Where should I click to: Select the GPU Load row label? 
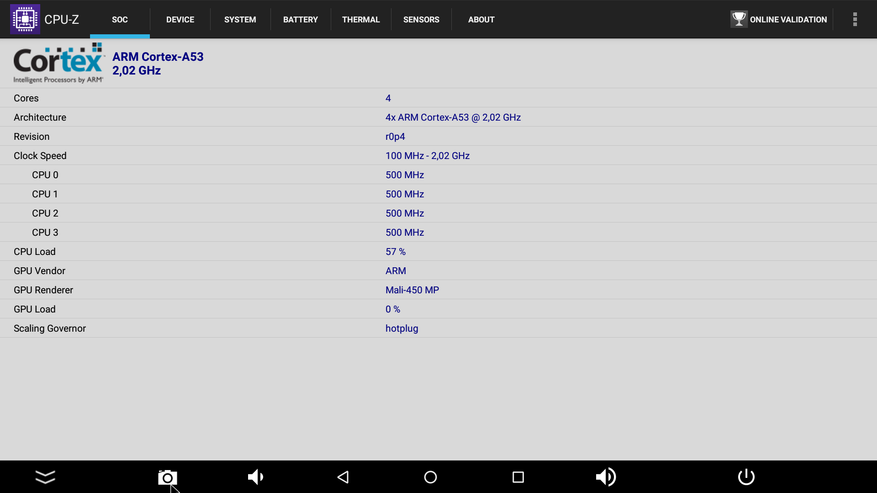tap(34, 309)
